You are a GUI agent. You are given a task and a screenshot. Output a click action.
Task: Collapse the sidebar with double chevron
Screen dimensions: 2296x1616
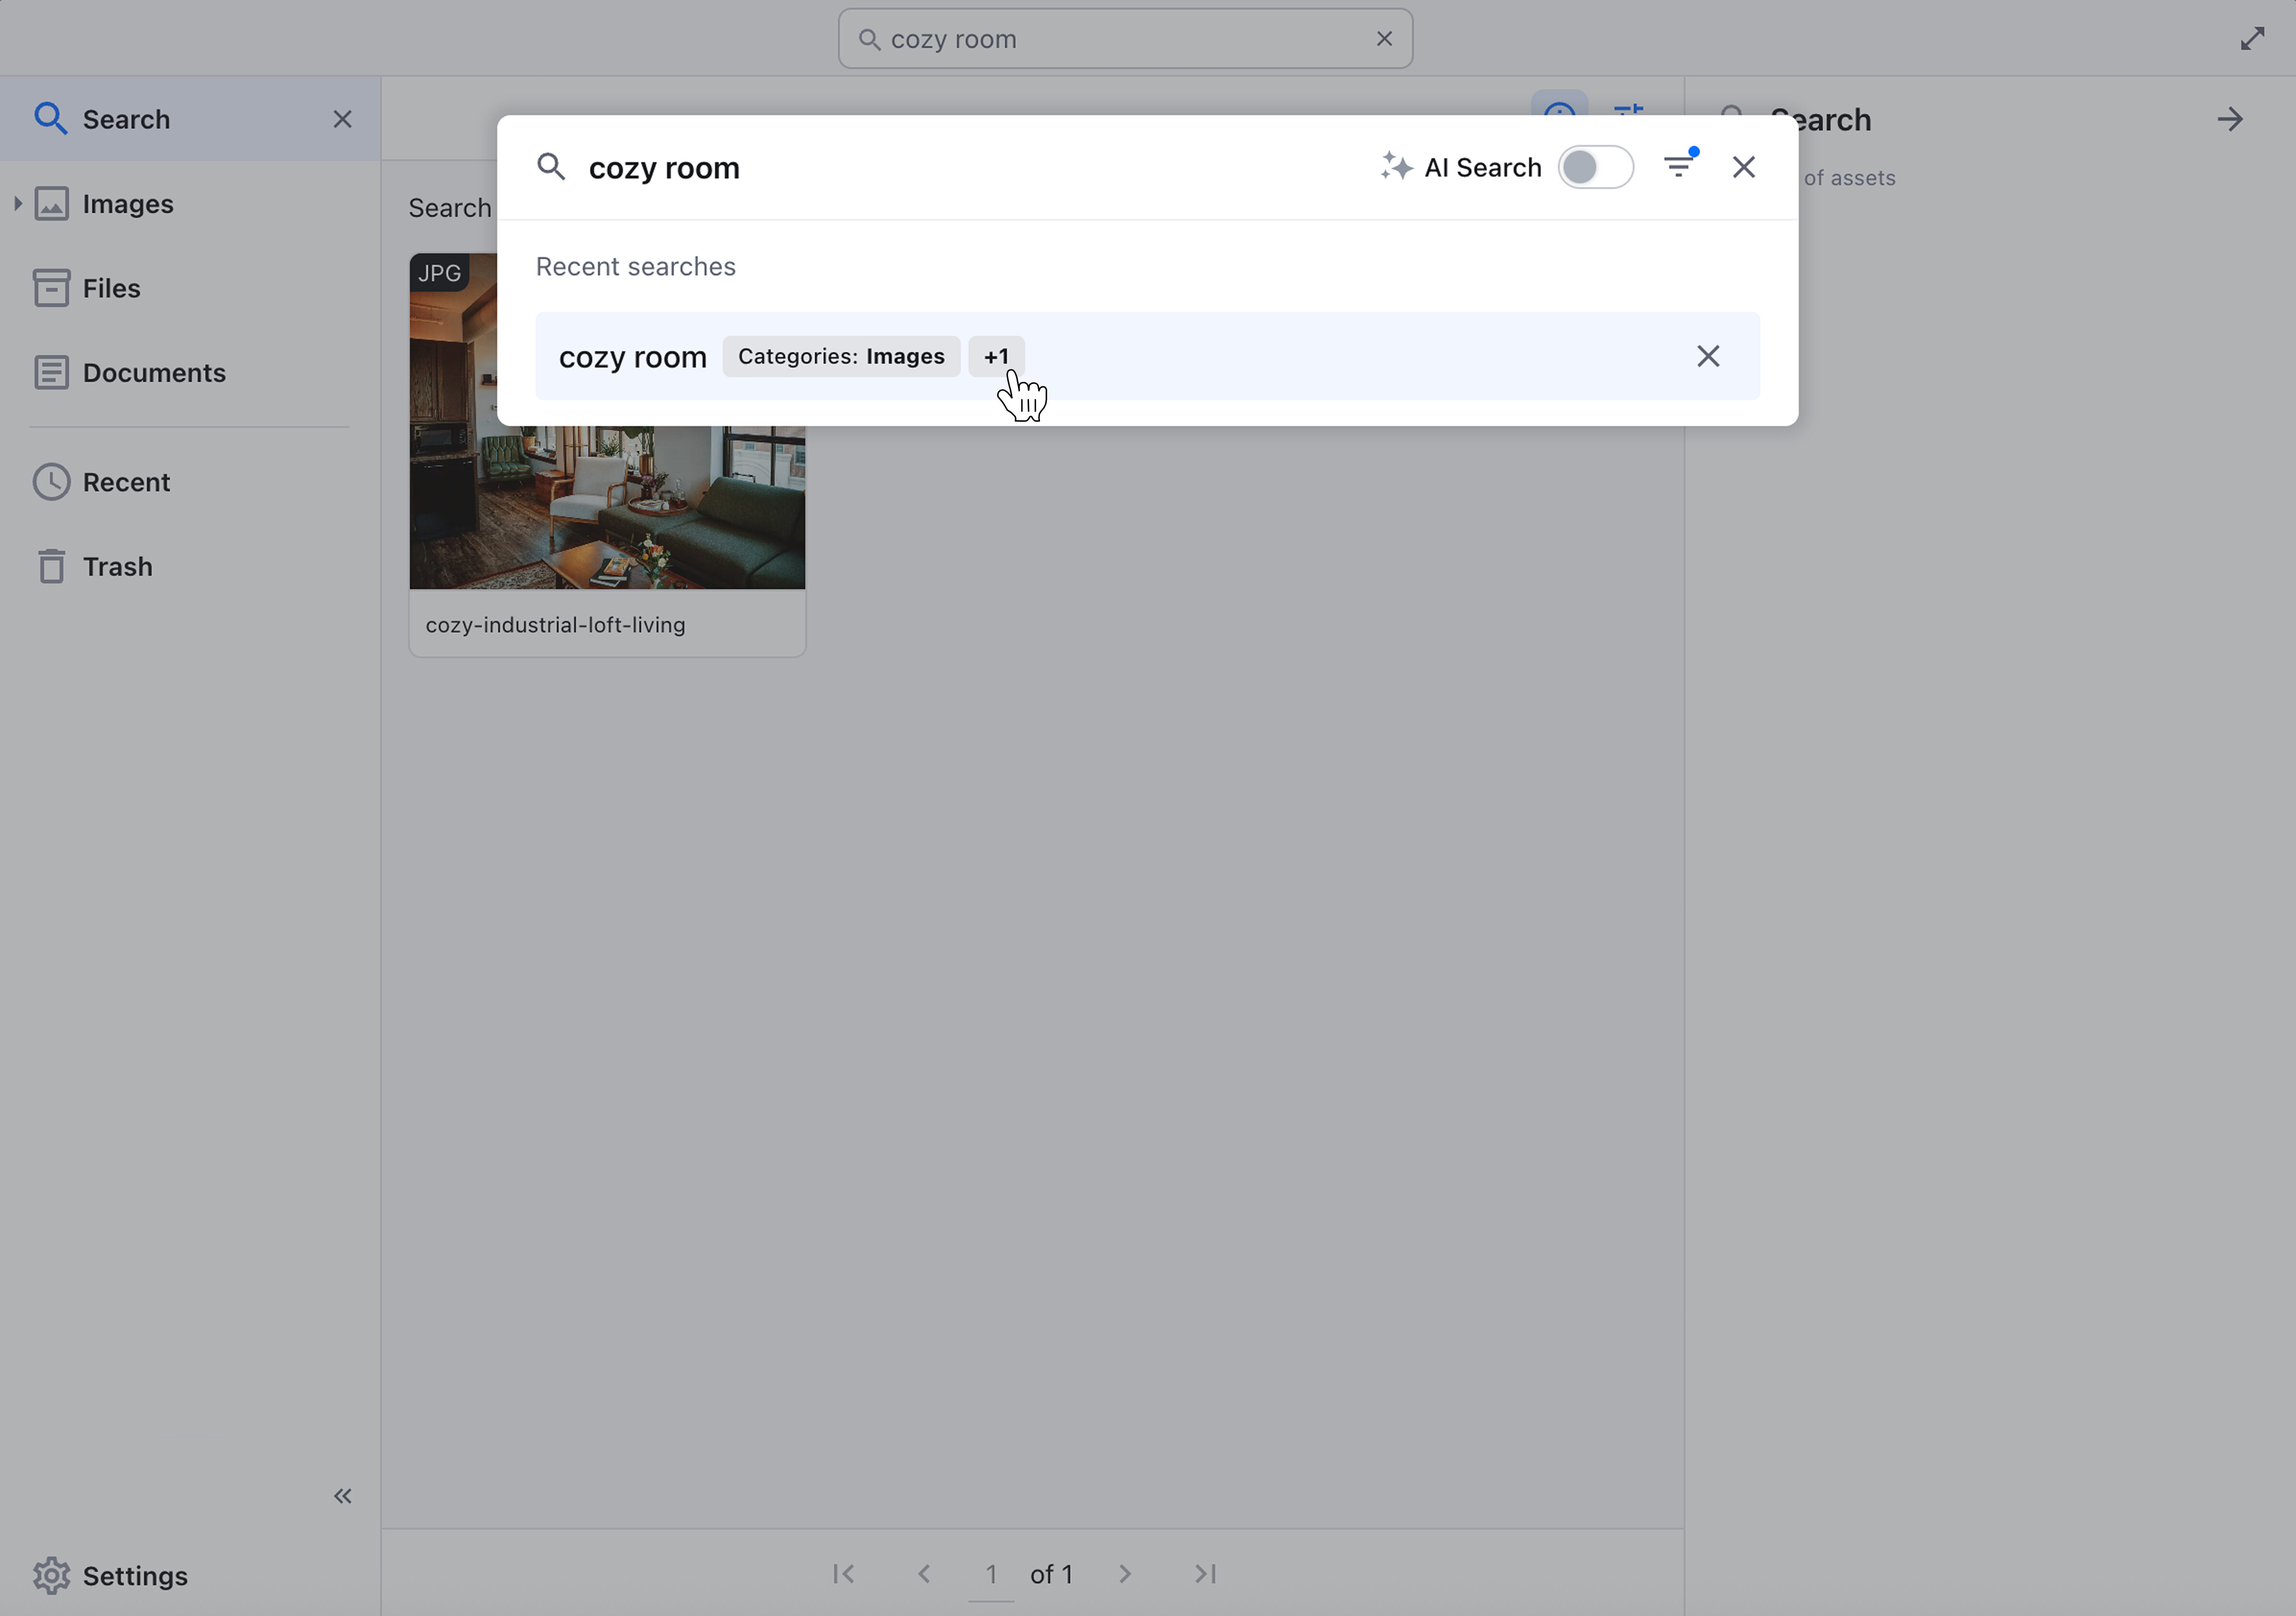(x=342, y=1496)
